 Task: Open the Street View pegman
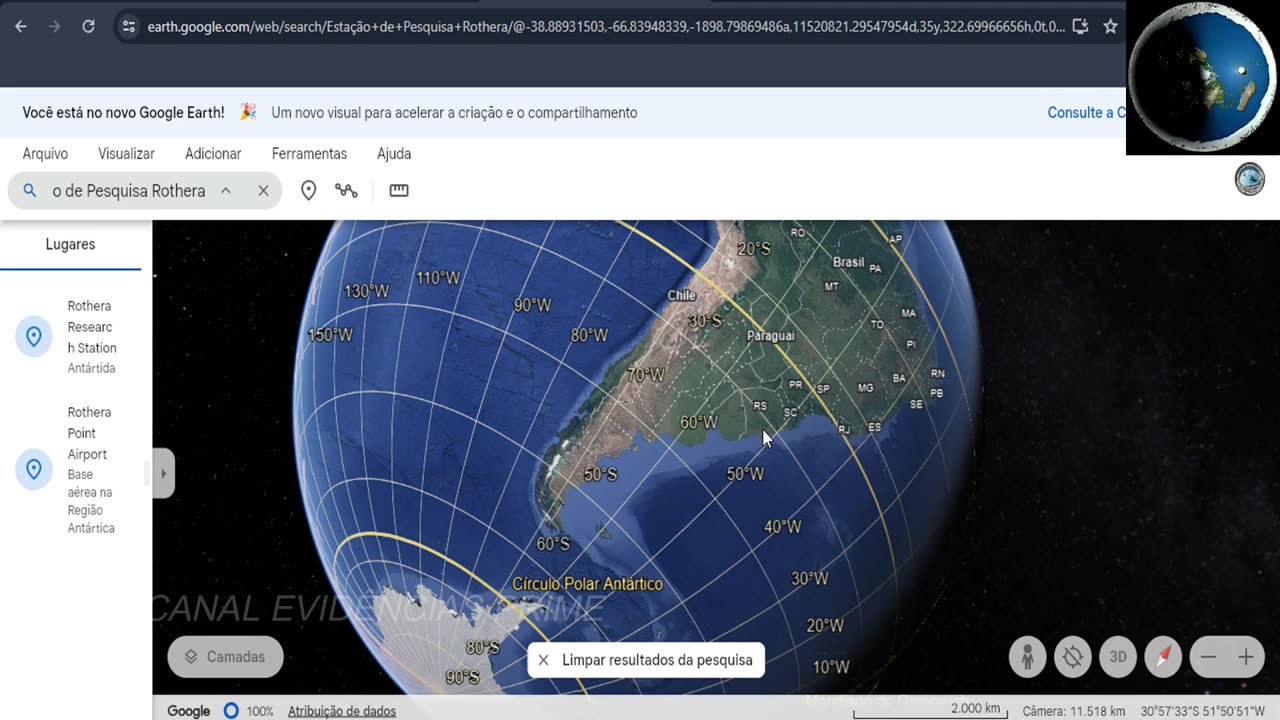click(1027, 657)
